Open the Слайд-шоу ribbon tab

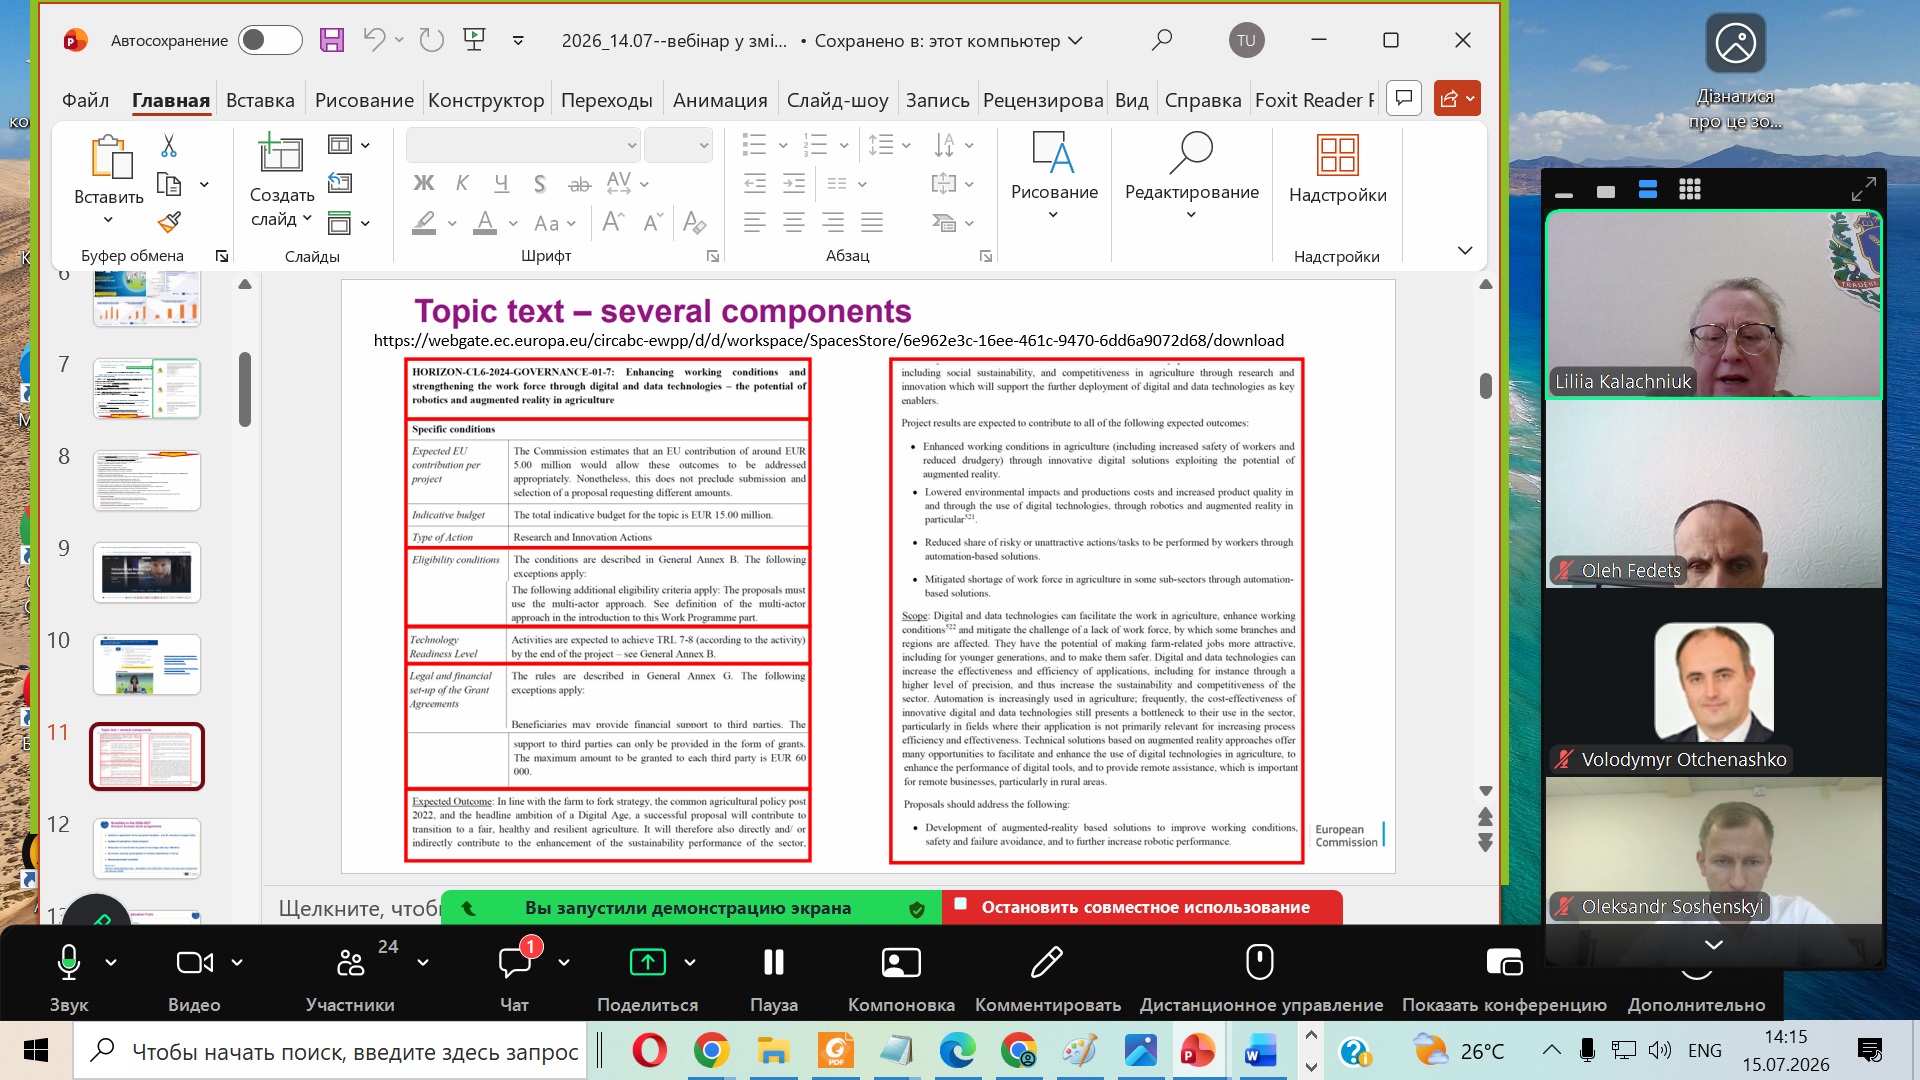[837, 100]
